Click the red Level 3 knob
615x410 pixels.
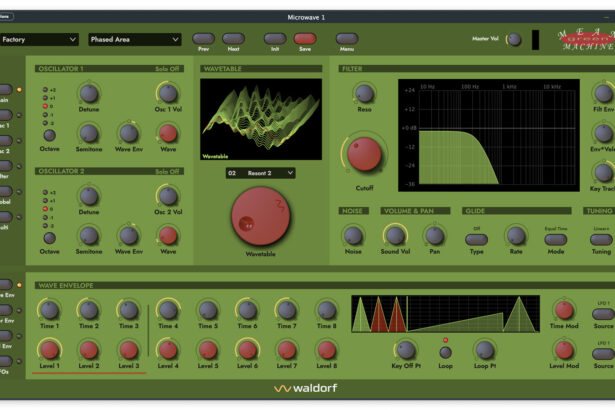click(x=129, y=350)
